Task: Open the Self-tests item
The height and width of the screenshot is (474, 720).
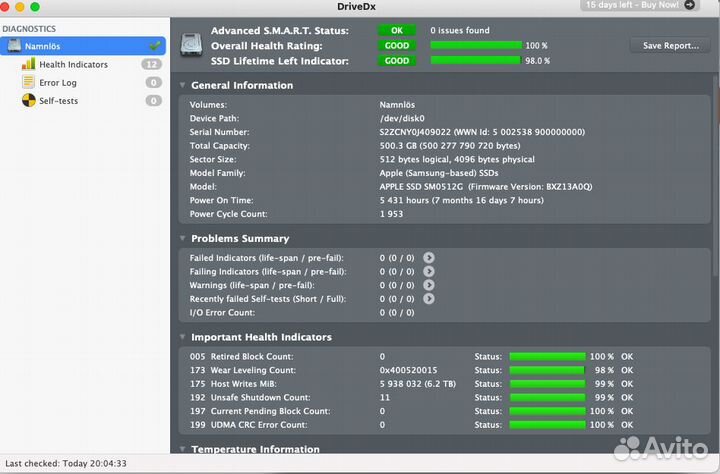Action: (x=58, y=101)
